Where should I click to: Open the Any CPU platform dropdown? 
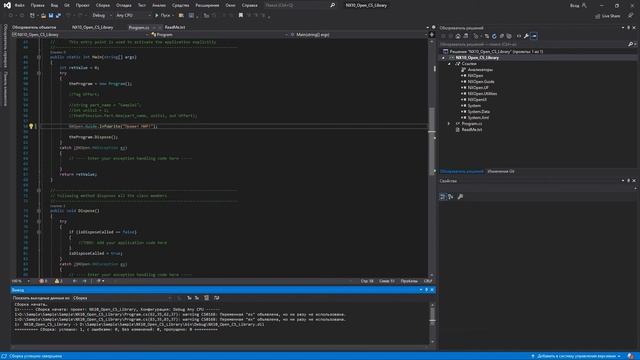[x=133, y=16]
